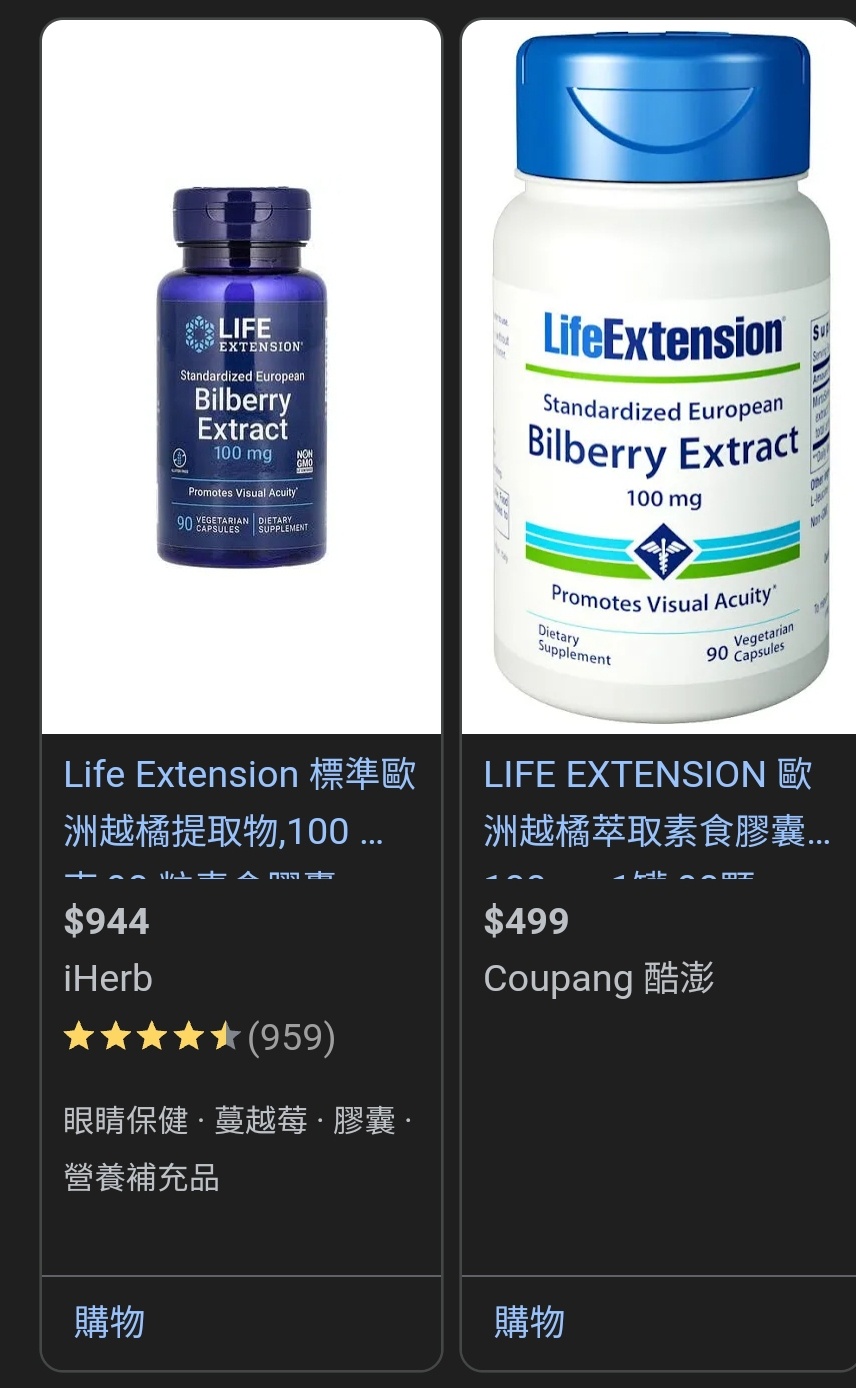The image size is (856, 1388).
Task: Select the 眼睛保健 category tag
Action: [126, 1120]
